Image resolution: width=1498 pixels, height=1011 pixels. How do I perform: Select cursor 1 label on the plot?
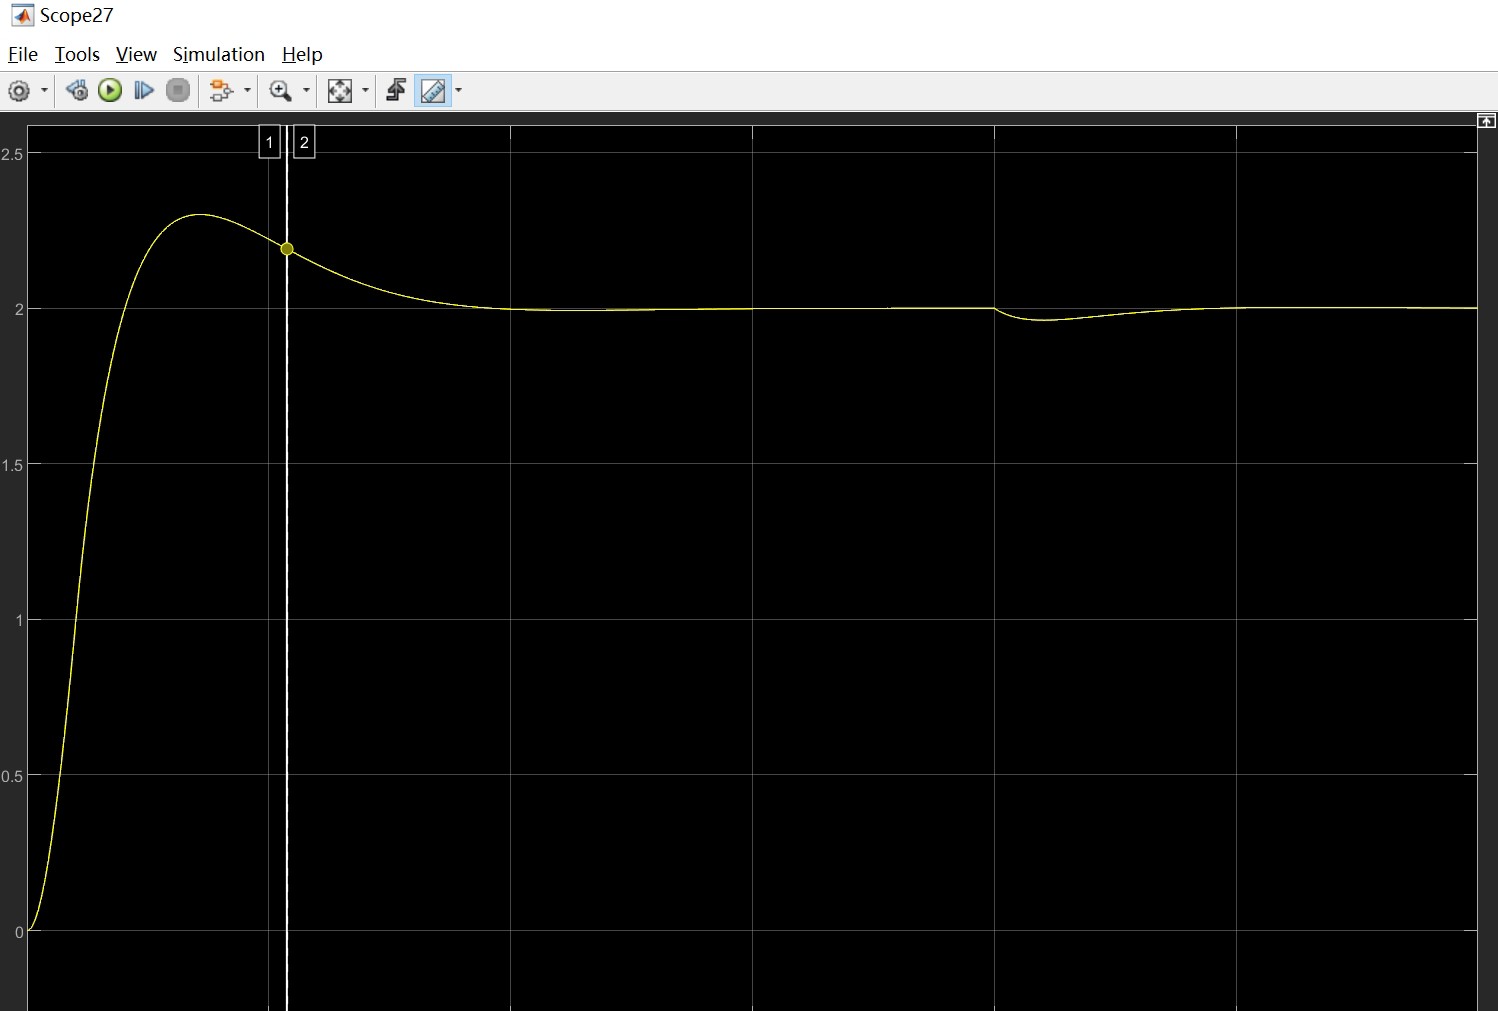[269, 142]
